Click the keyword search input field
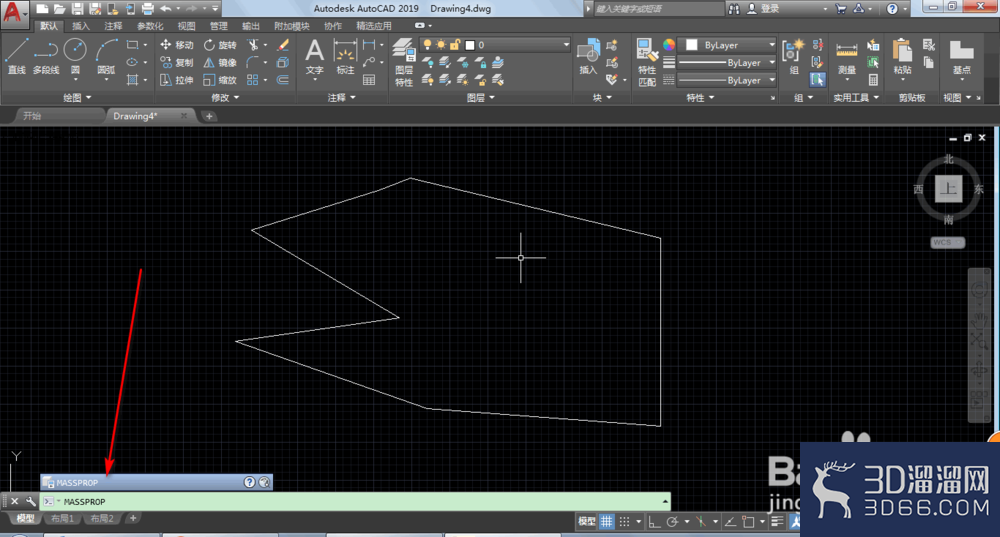1000x537 pixels. pyautogui.click(x=658, y=9)
